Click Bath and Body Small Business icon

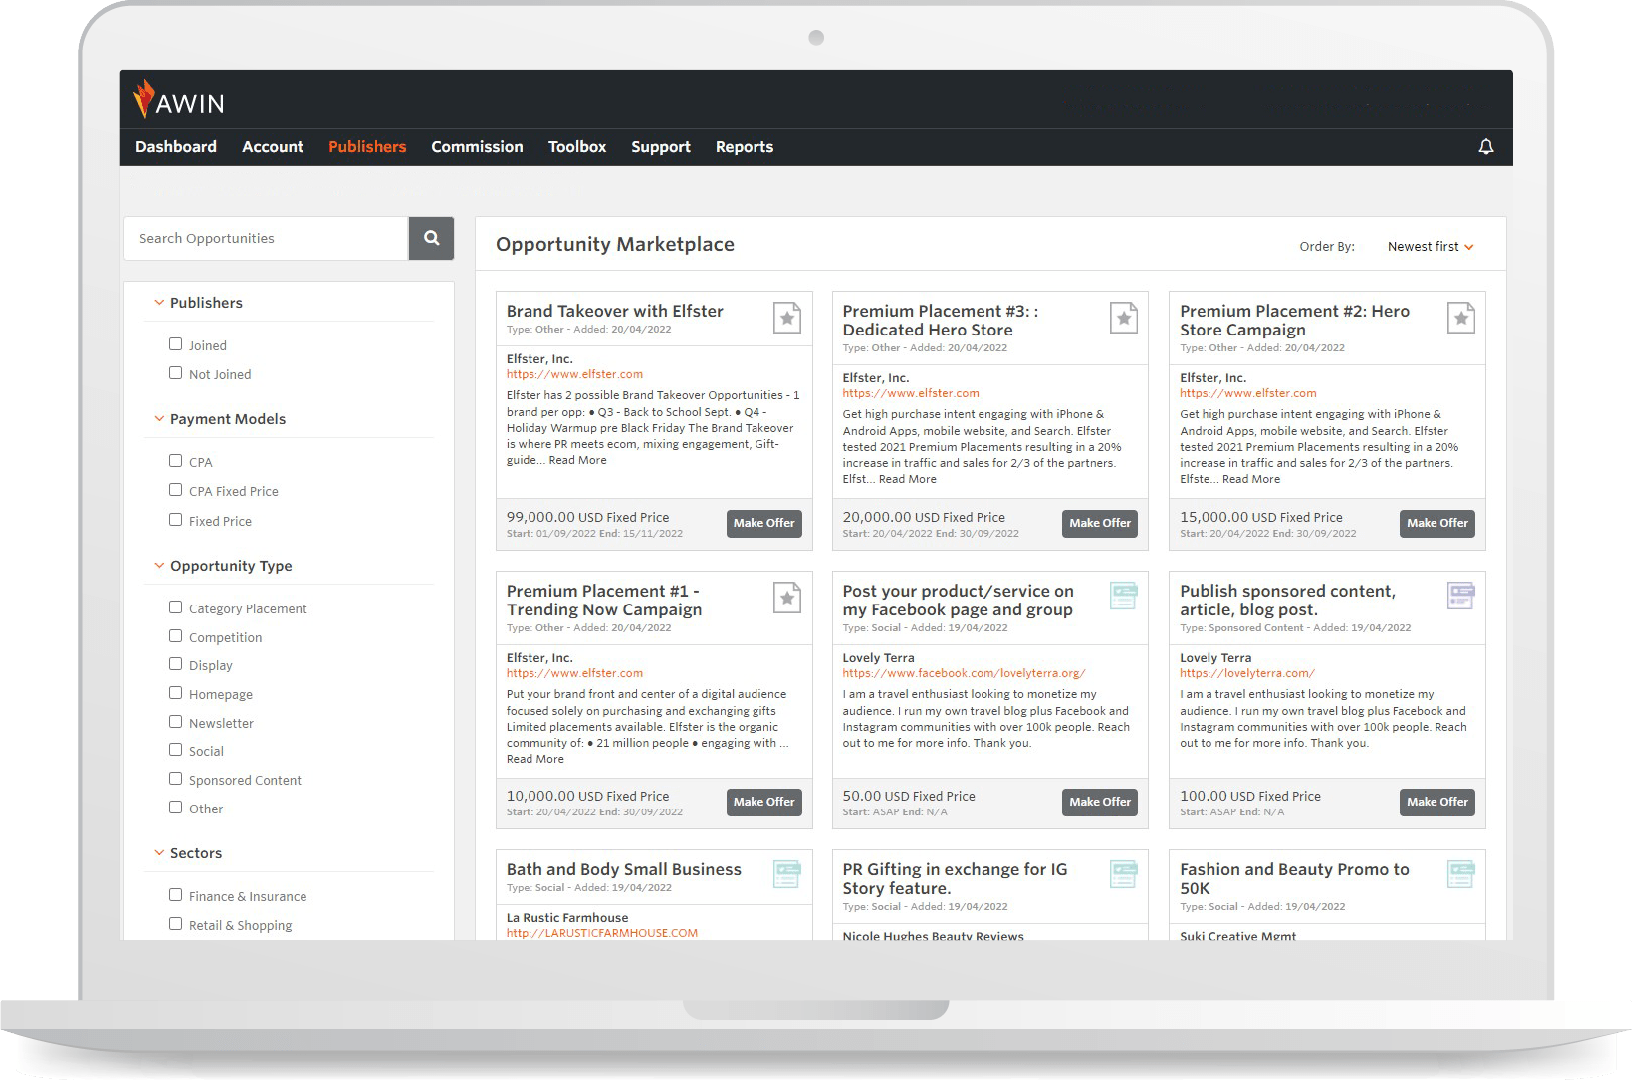point(787,874)
